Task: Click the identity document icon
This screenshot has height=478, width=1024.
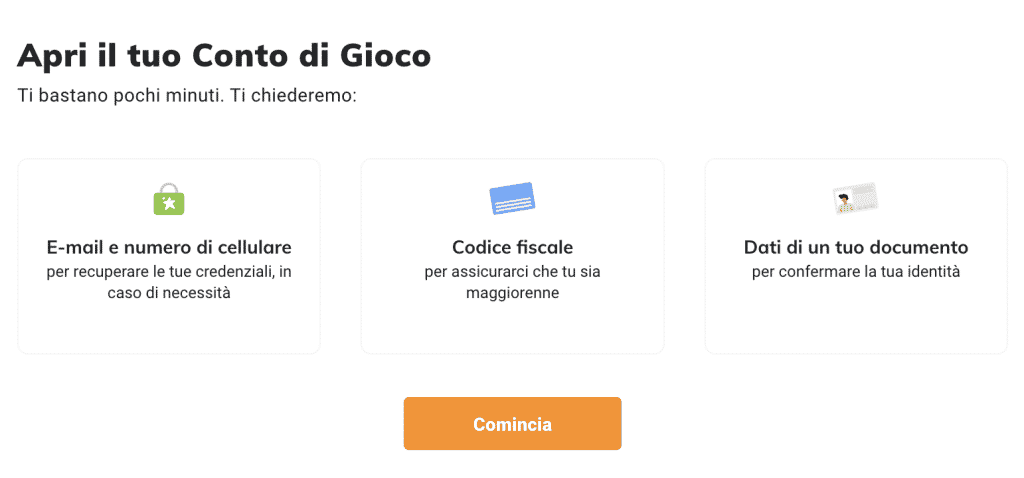Action: pyautogui.click(x=855, y=198)
